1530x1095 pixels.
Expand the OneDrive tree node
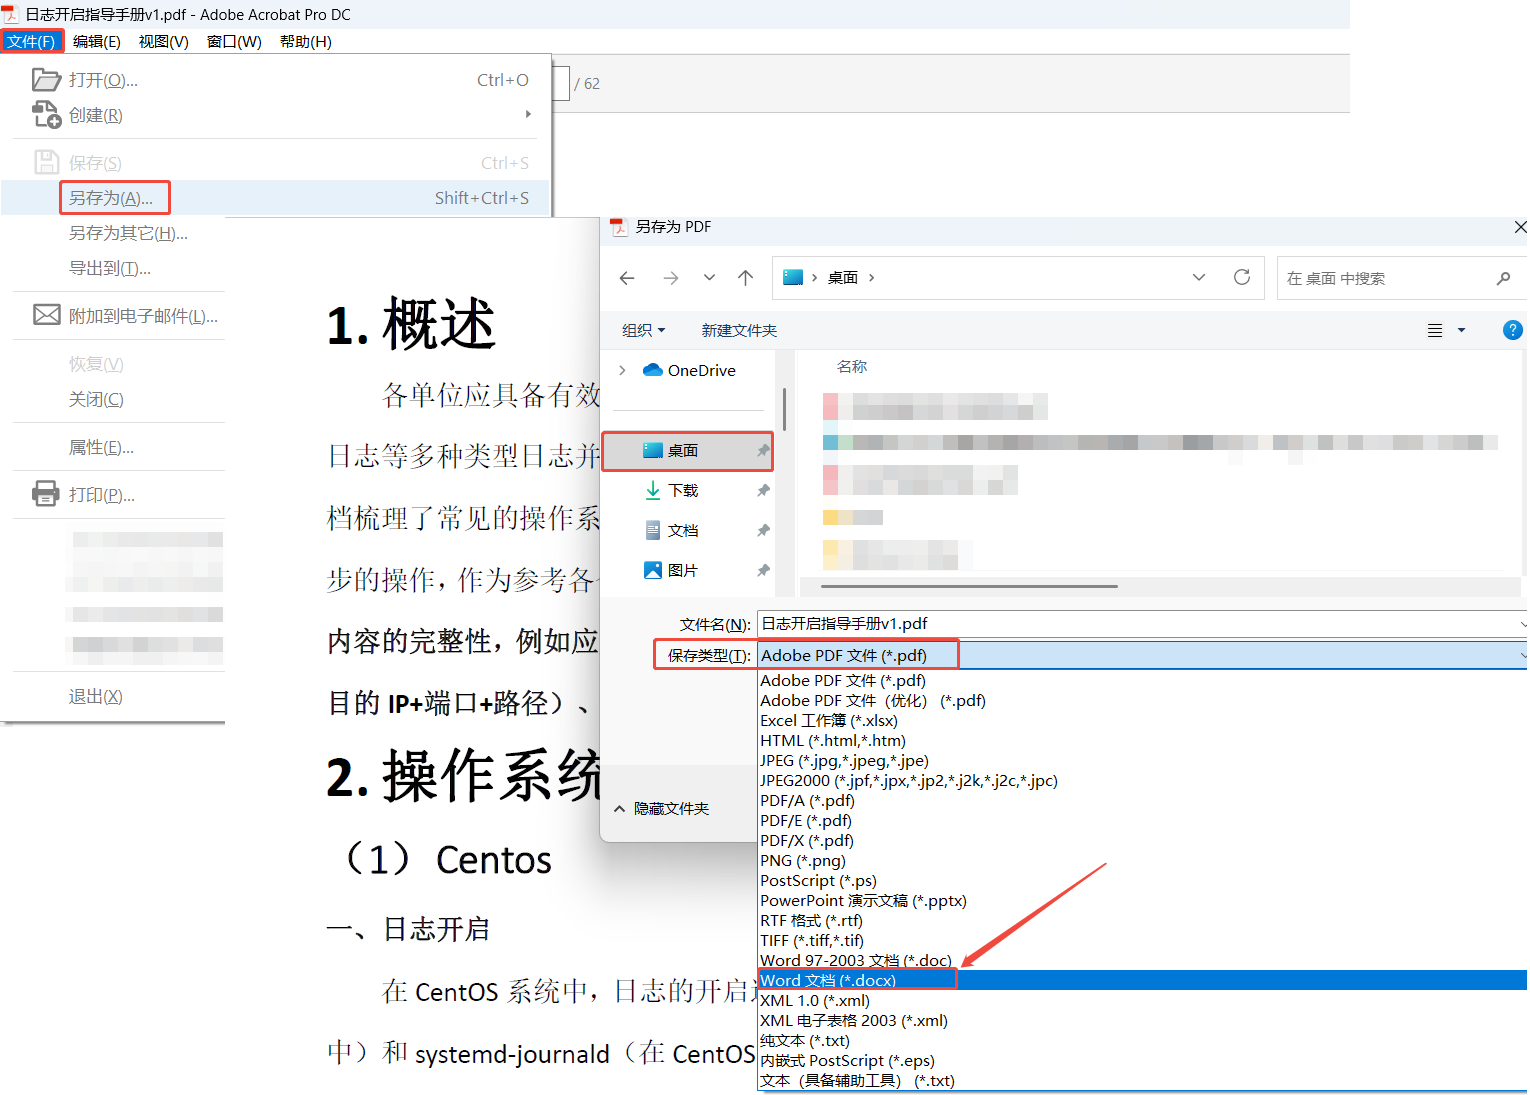coord(622,370)
